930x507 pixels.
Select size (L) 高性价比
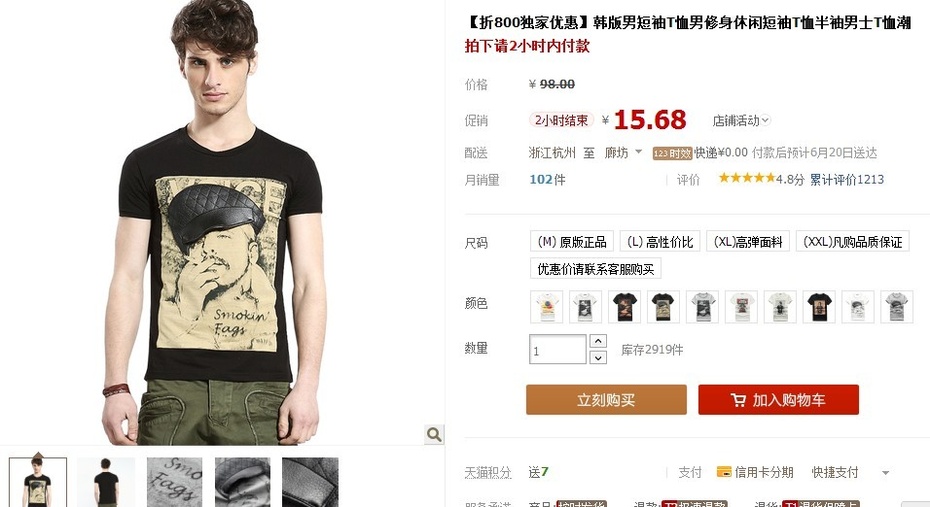point(660,242)
